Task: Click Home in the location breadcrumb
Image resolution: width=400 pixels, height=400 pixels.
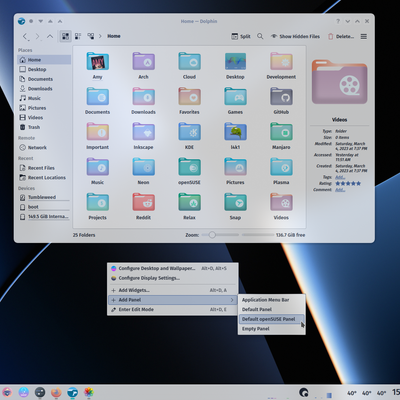Action: coord(114,36)
